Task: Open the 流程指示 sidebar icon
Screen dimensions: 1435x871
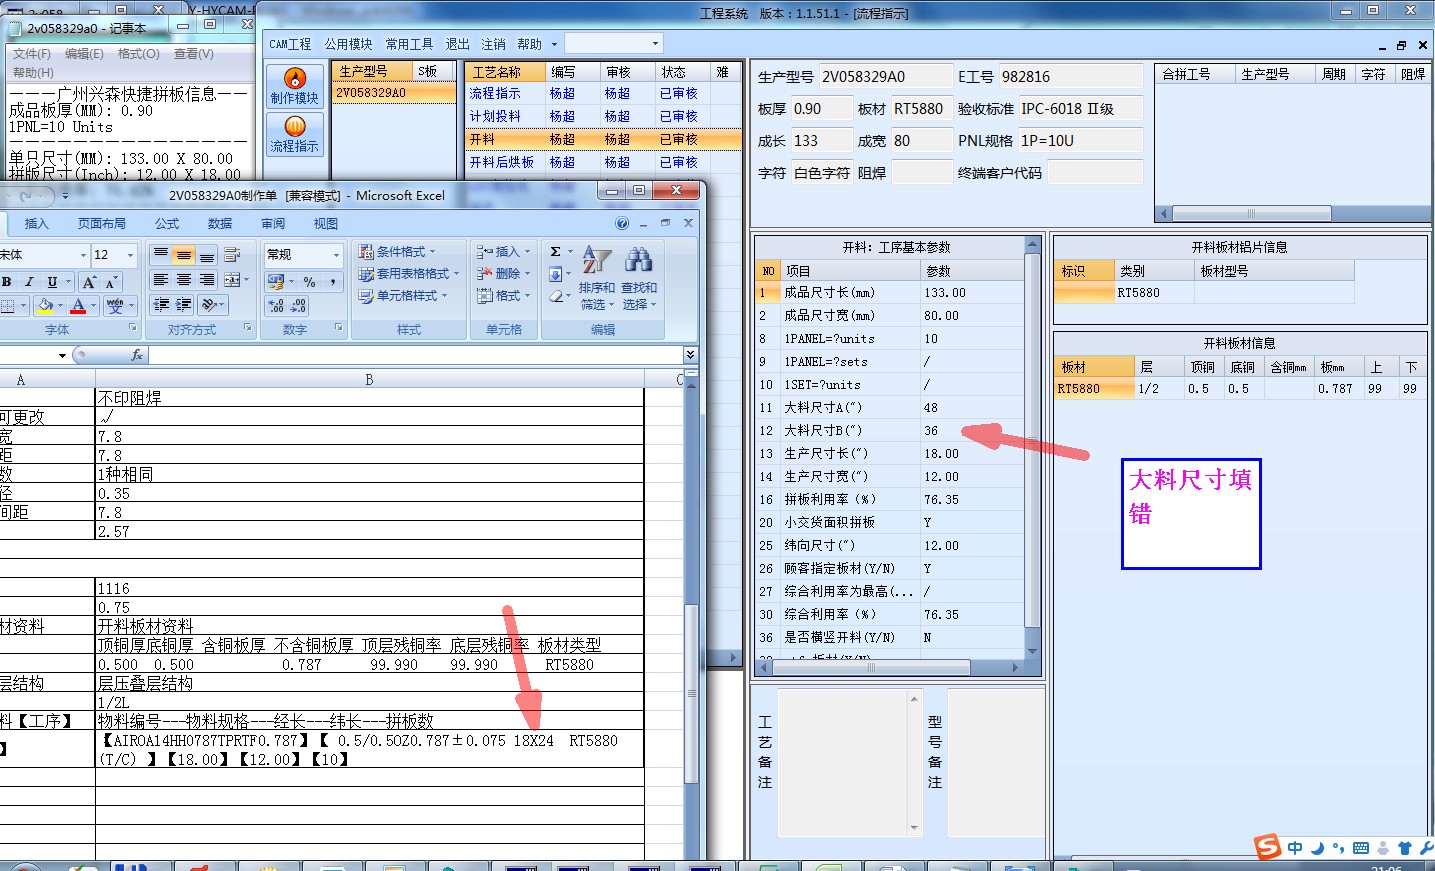Action: 294,134
